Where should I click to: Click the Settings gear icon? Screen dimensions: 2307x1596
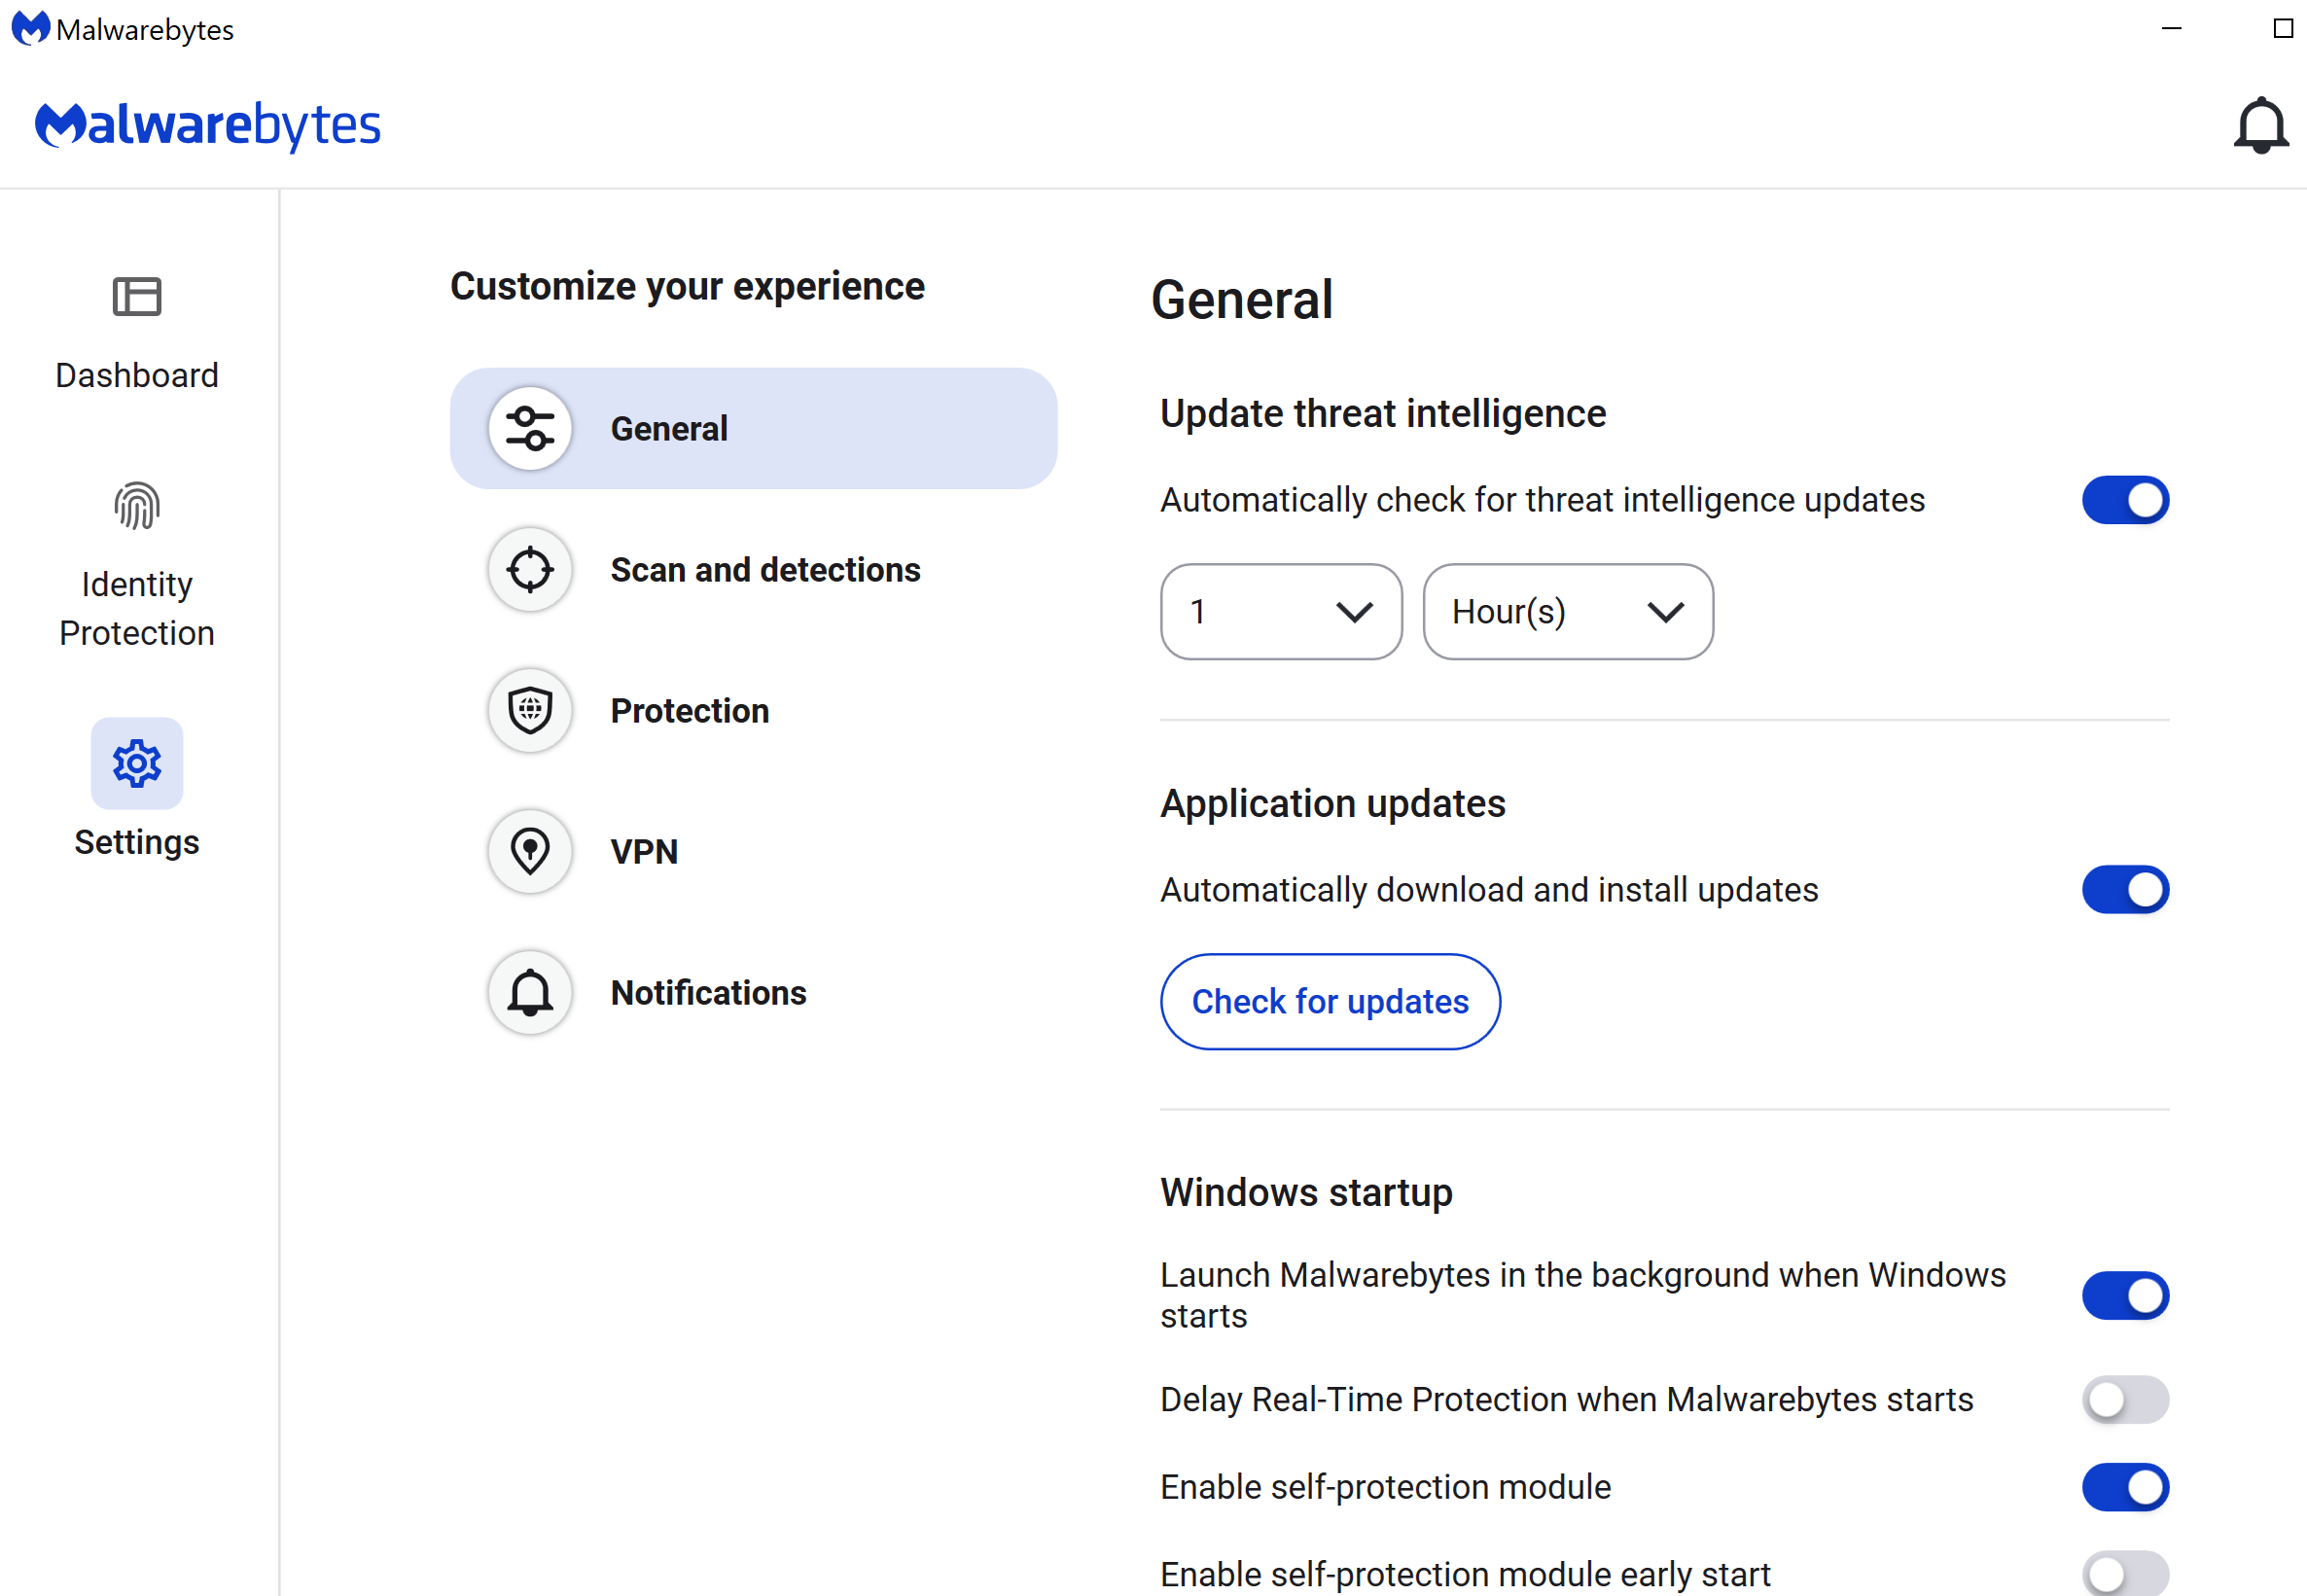137,764
